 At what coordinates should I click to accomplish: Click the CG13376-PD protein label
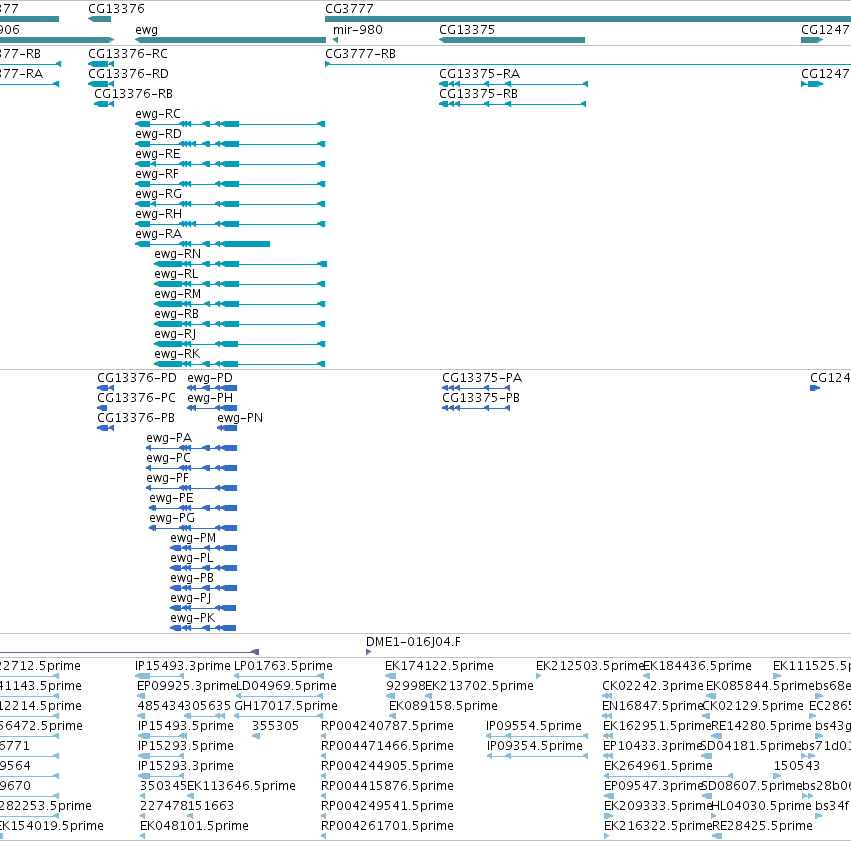[x=137, y=378]
